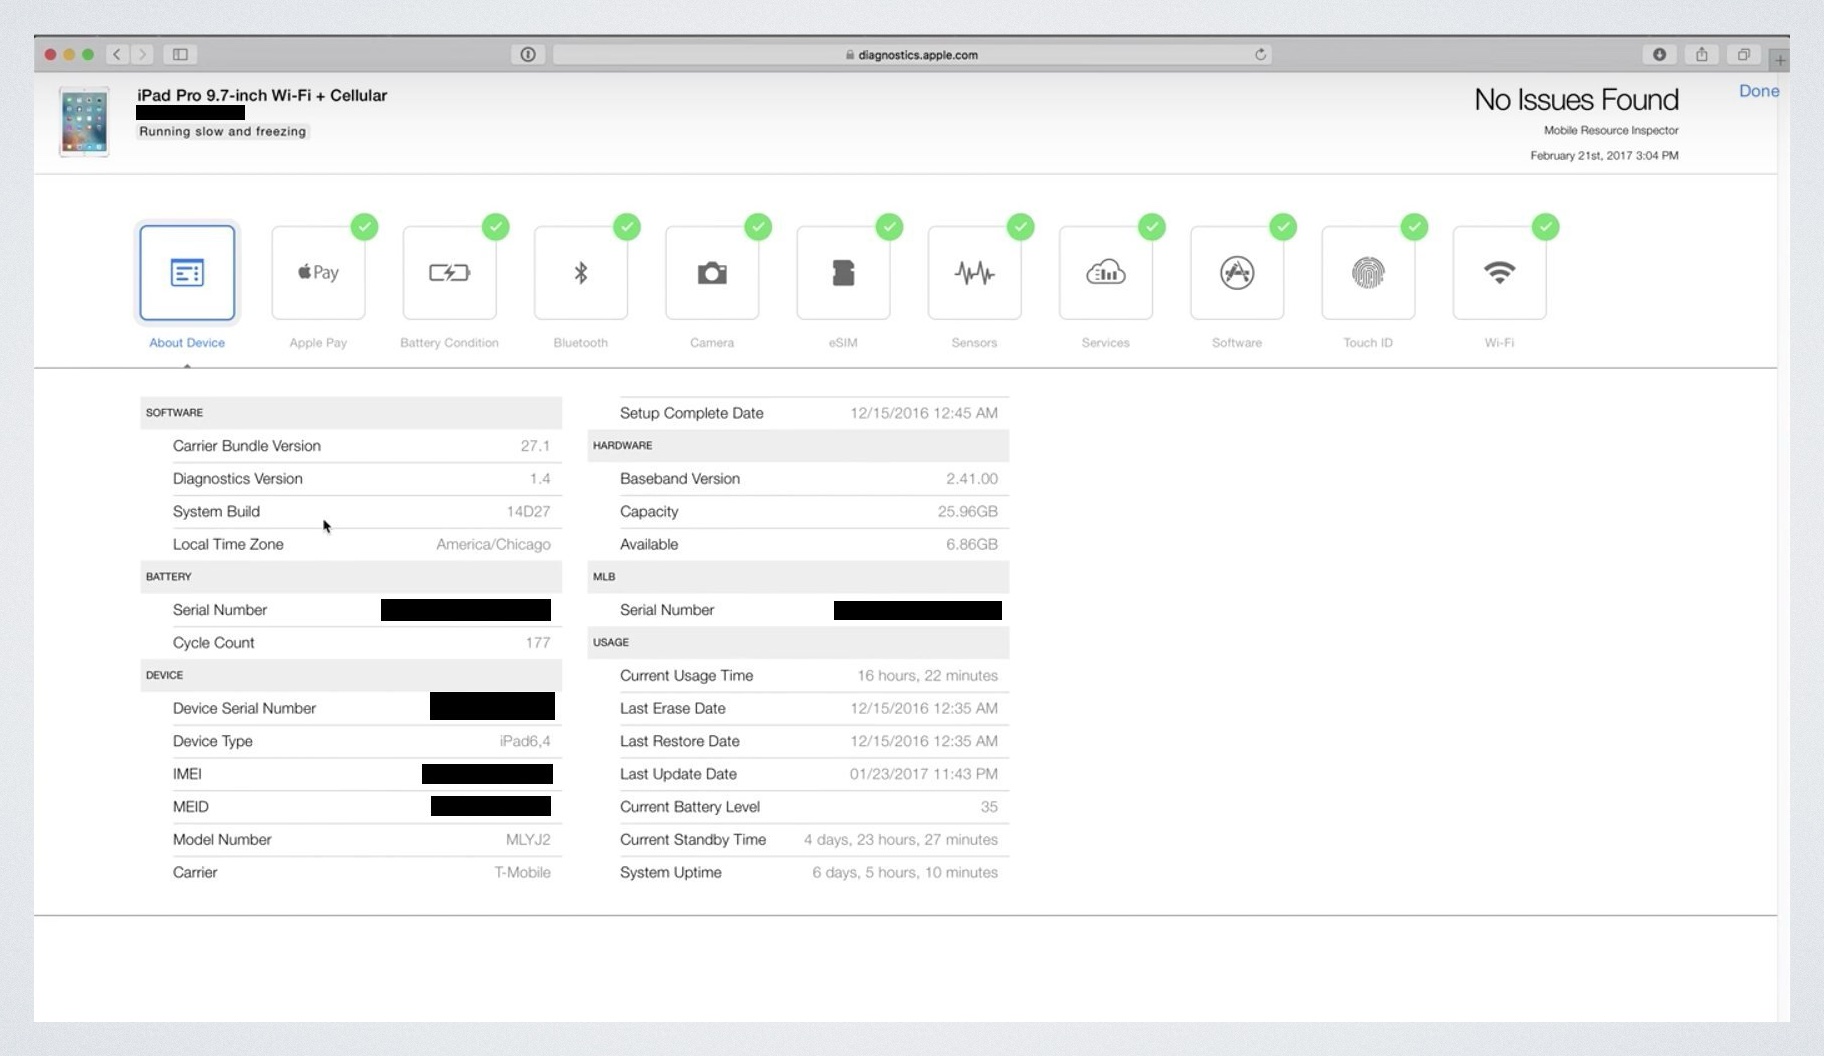Click the Current Standby Time value

[901, 839]
